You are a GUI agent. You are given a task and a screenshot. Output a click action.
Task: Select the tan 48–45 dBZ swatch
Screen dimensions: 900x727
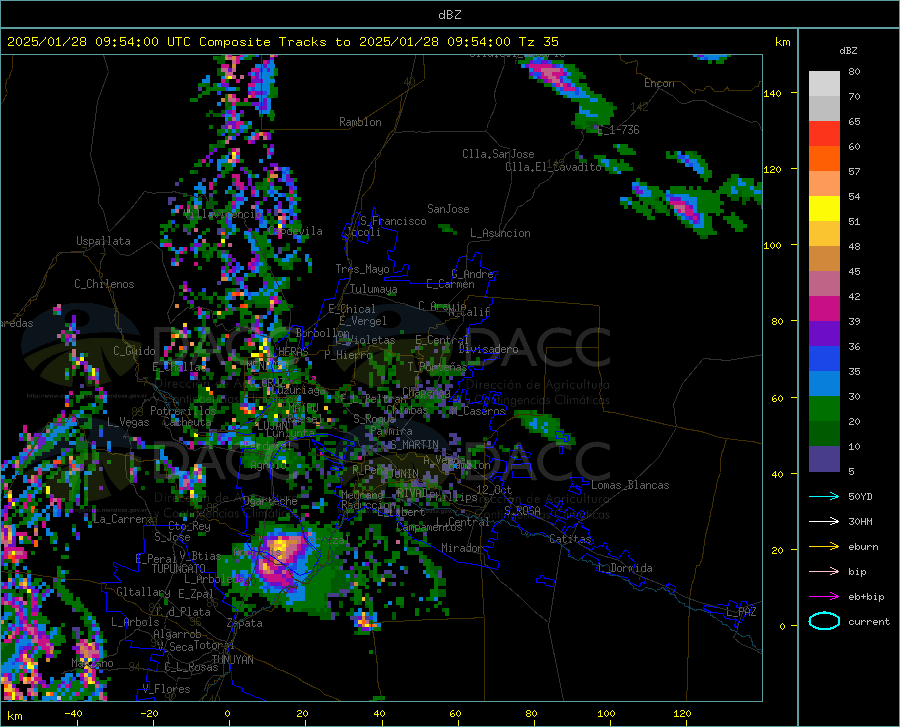click(x=824, y=259)
